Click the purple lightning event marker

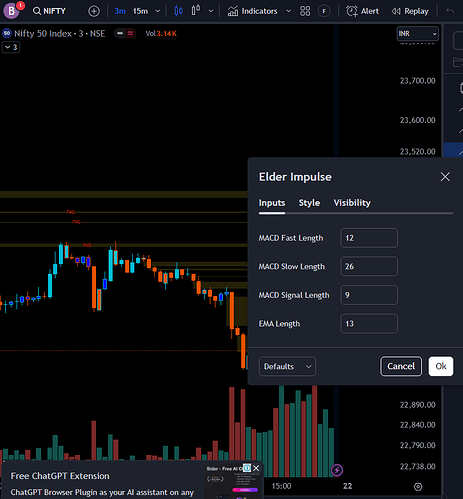tap(337, 470)
